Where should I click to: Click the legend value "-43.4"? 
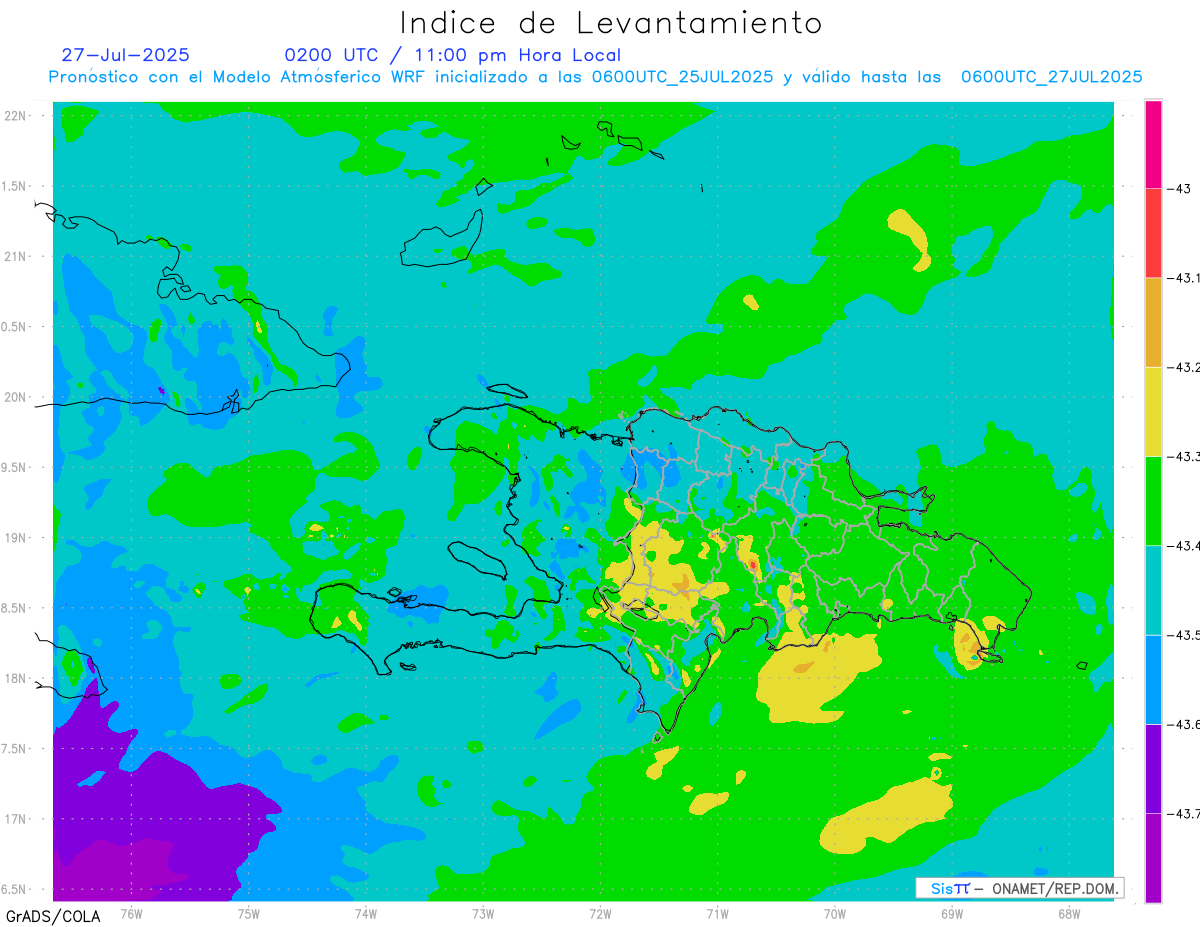click(x=1184, y=545)
